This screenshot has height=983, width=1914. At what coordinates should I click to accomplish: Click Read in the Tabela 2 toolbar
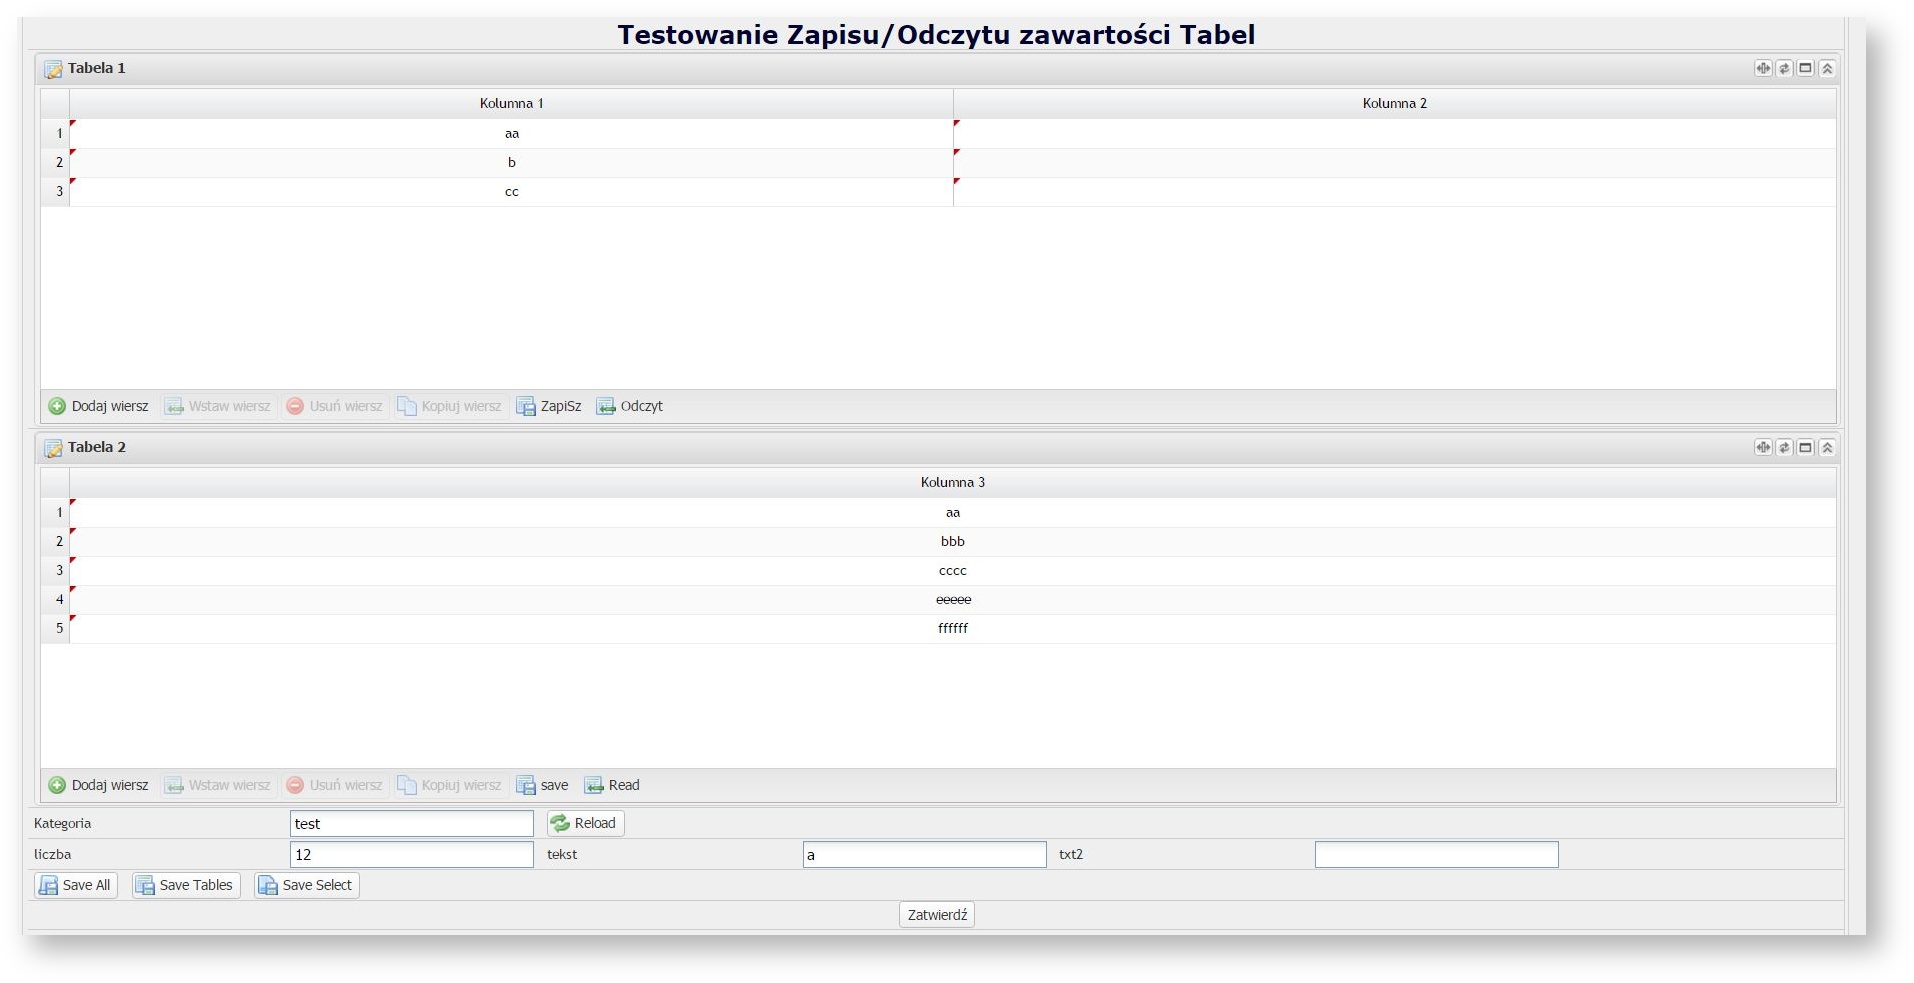612,785
